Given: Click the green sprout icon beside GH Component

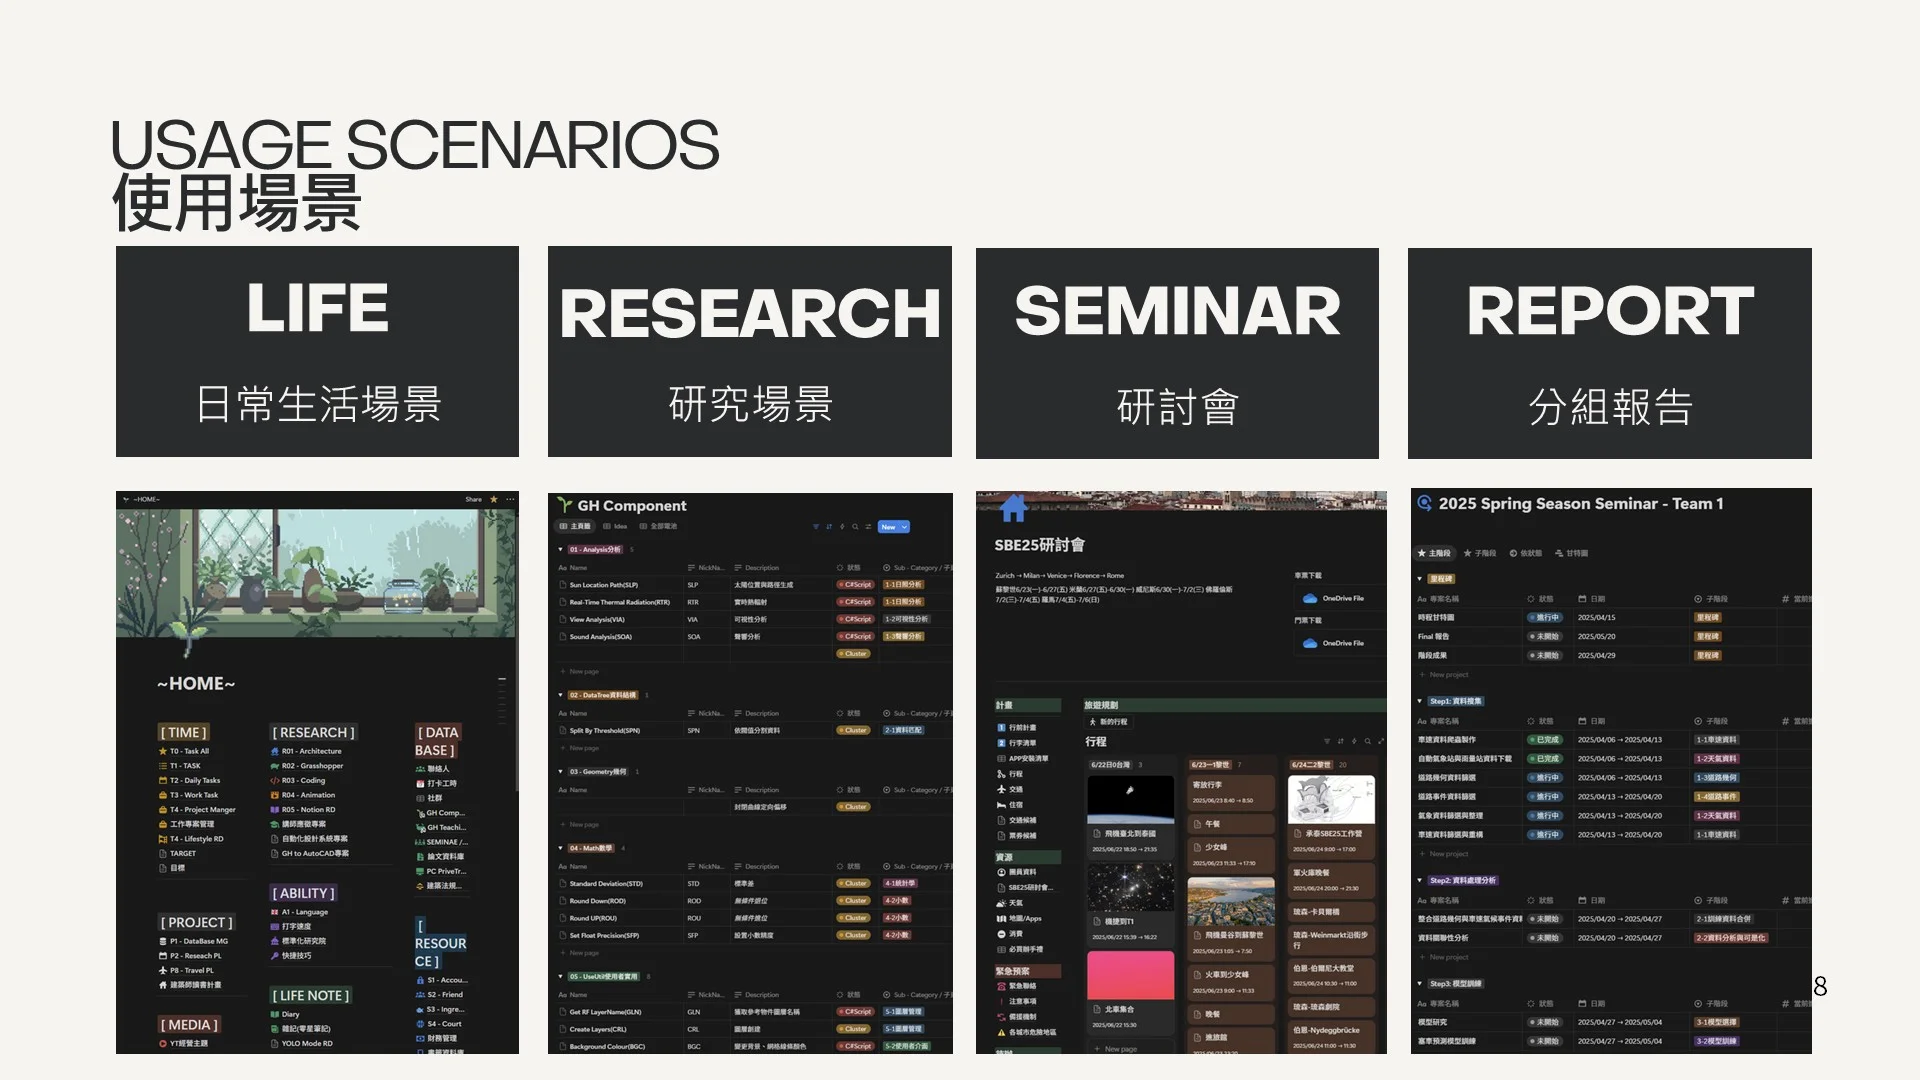Looking at the screenshot, I should (x=565, y=505).
